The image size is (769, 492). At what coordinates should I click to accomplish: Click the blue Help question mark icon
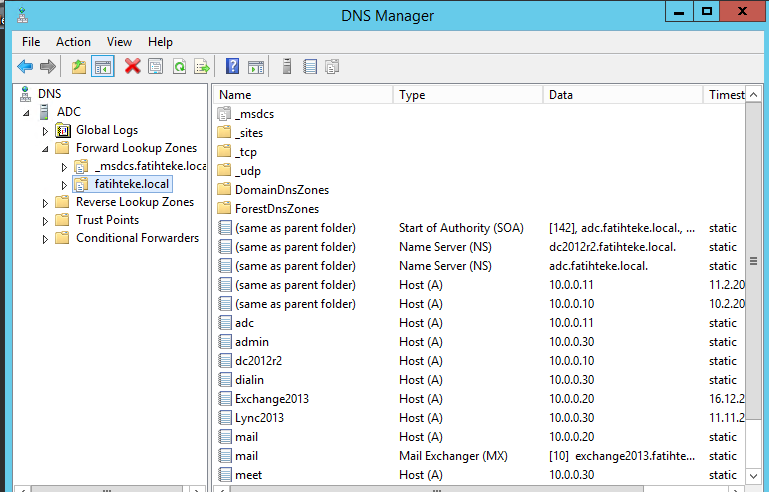[232, 66]
